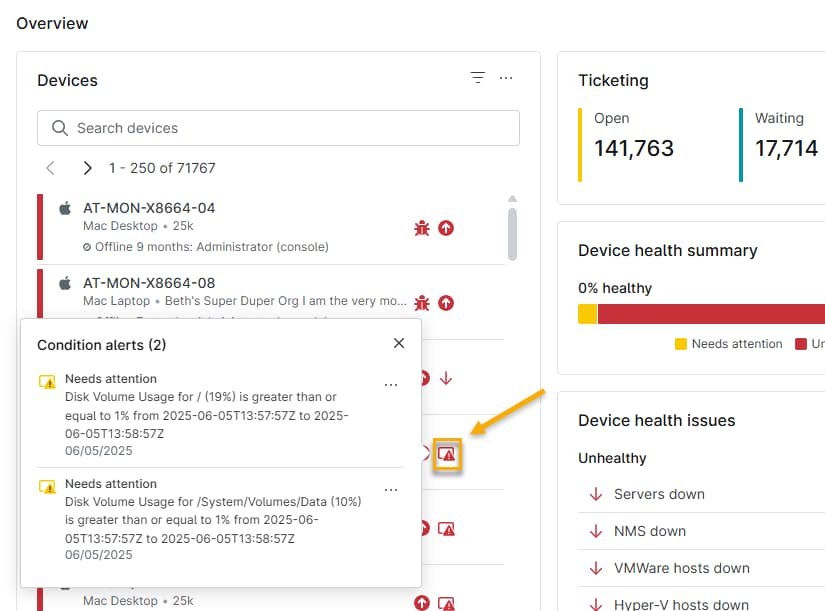
Task: Open the Devices panel ellipsis menu
Action: (506, 77)
